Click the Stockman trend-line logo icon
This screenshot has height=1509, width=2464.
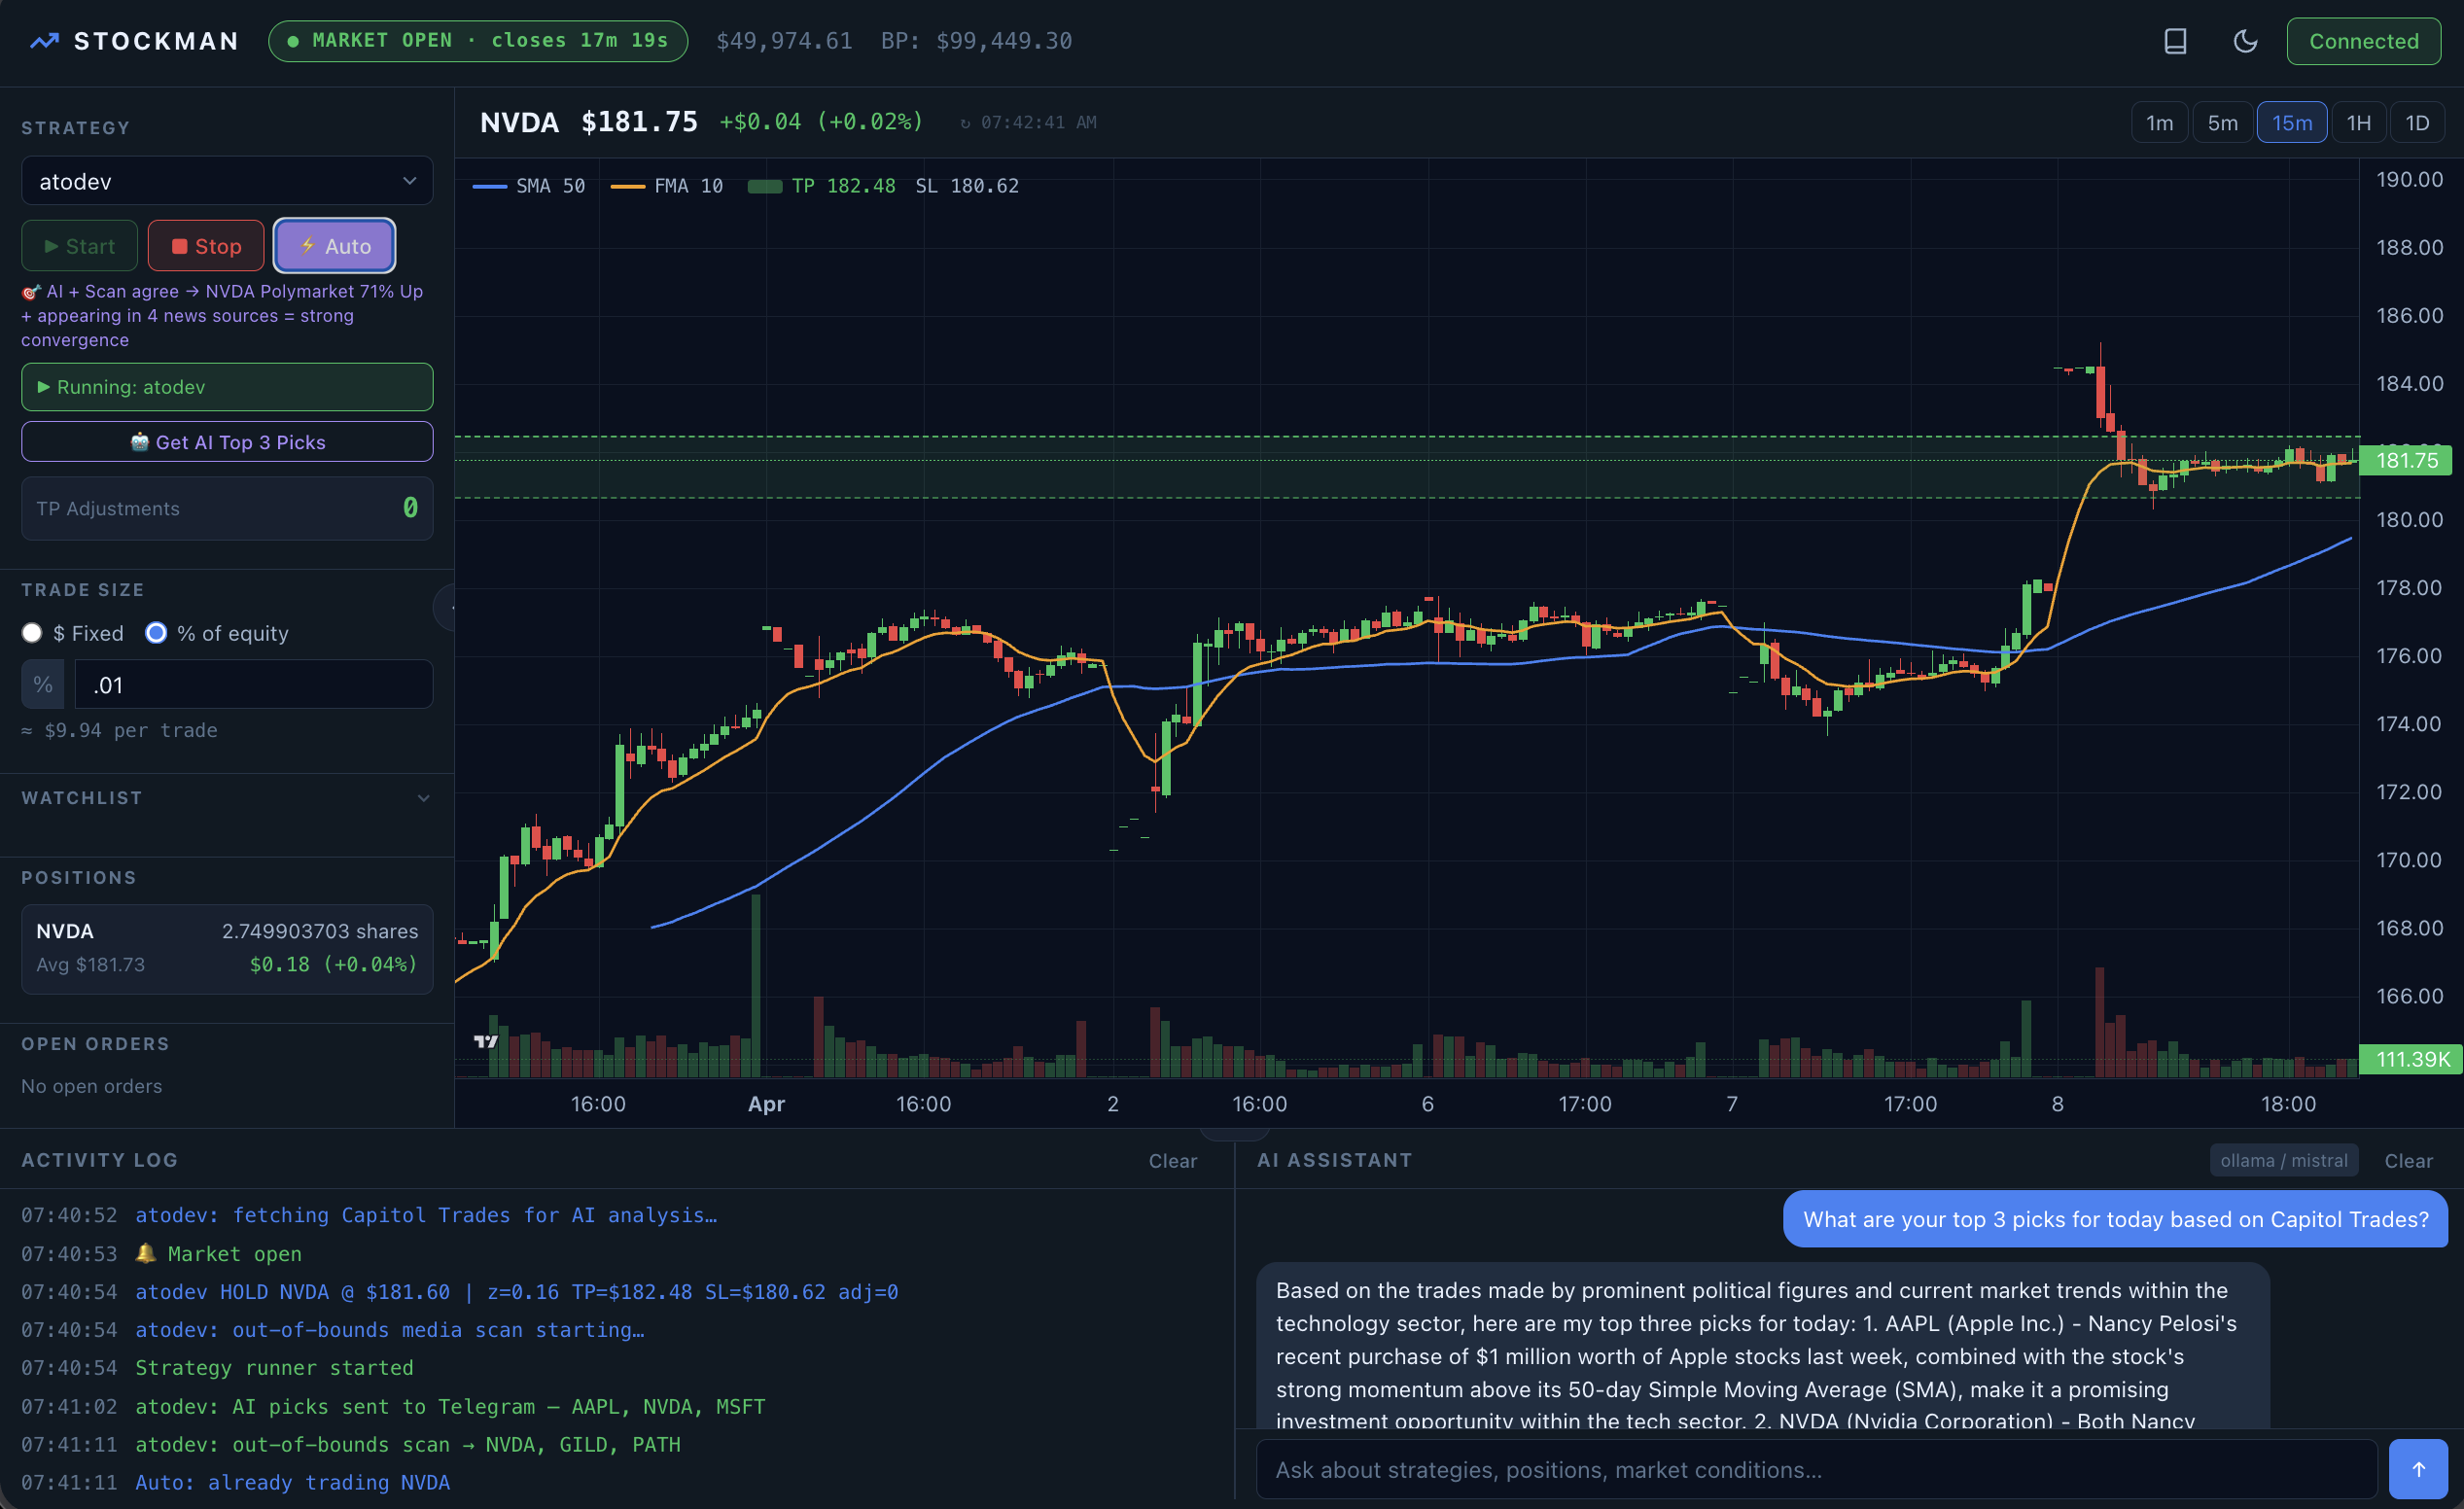tap(44, 41)
